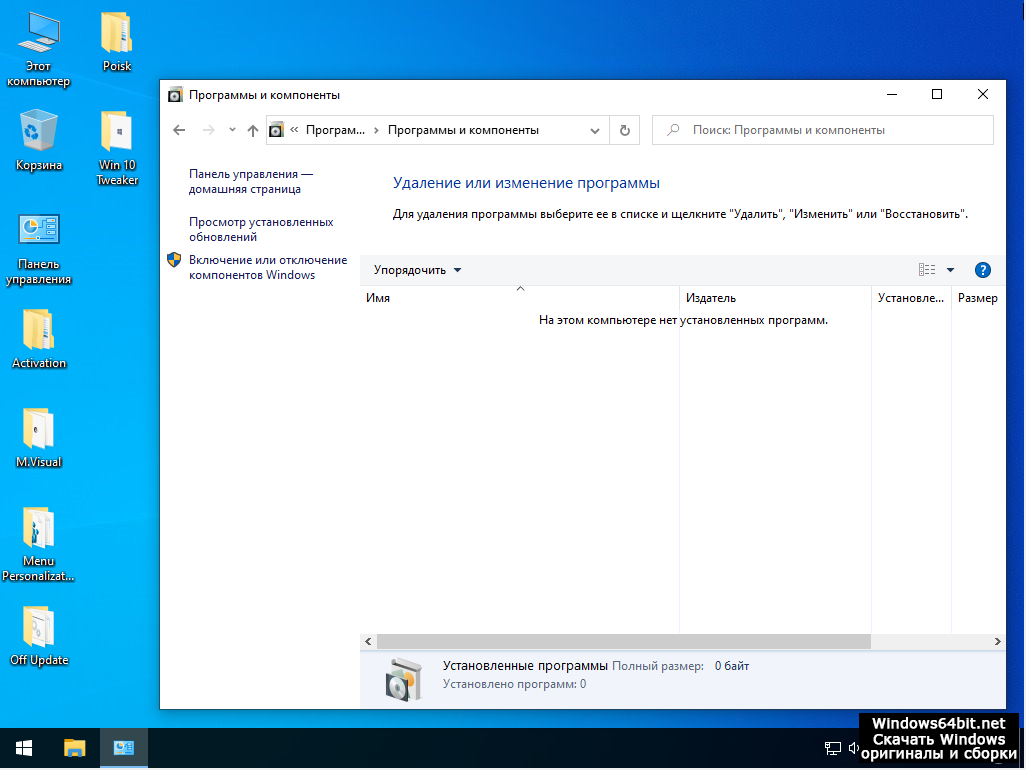Select the Off Update desktop folder
Image resolution: width=1026 pixels, height=770 pixels.
(39, 635)
